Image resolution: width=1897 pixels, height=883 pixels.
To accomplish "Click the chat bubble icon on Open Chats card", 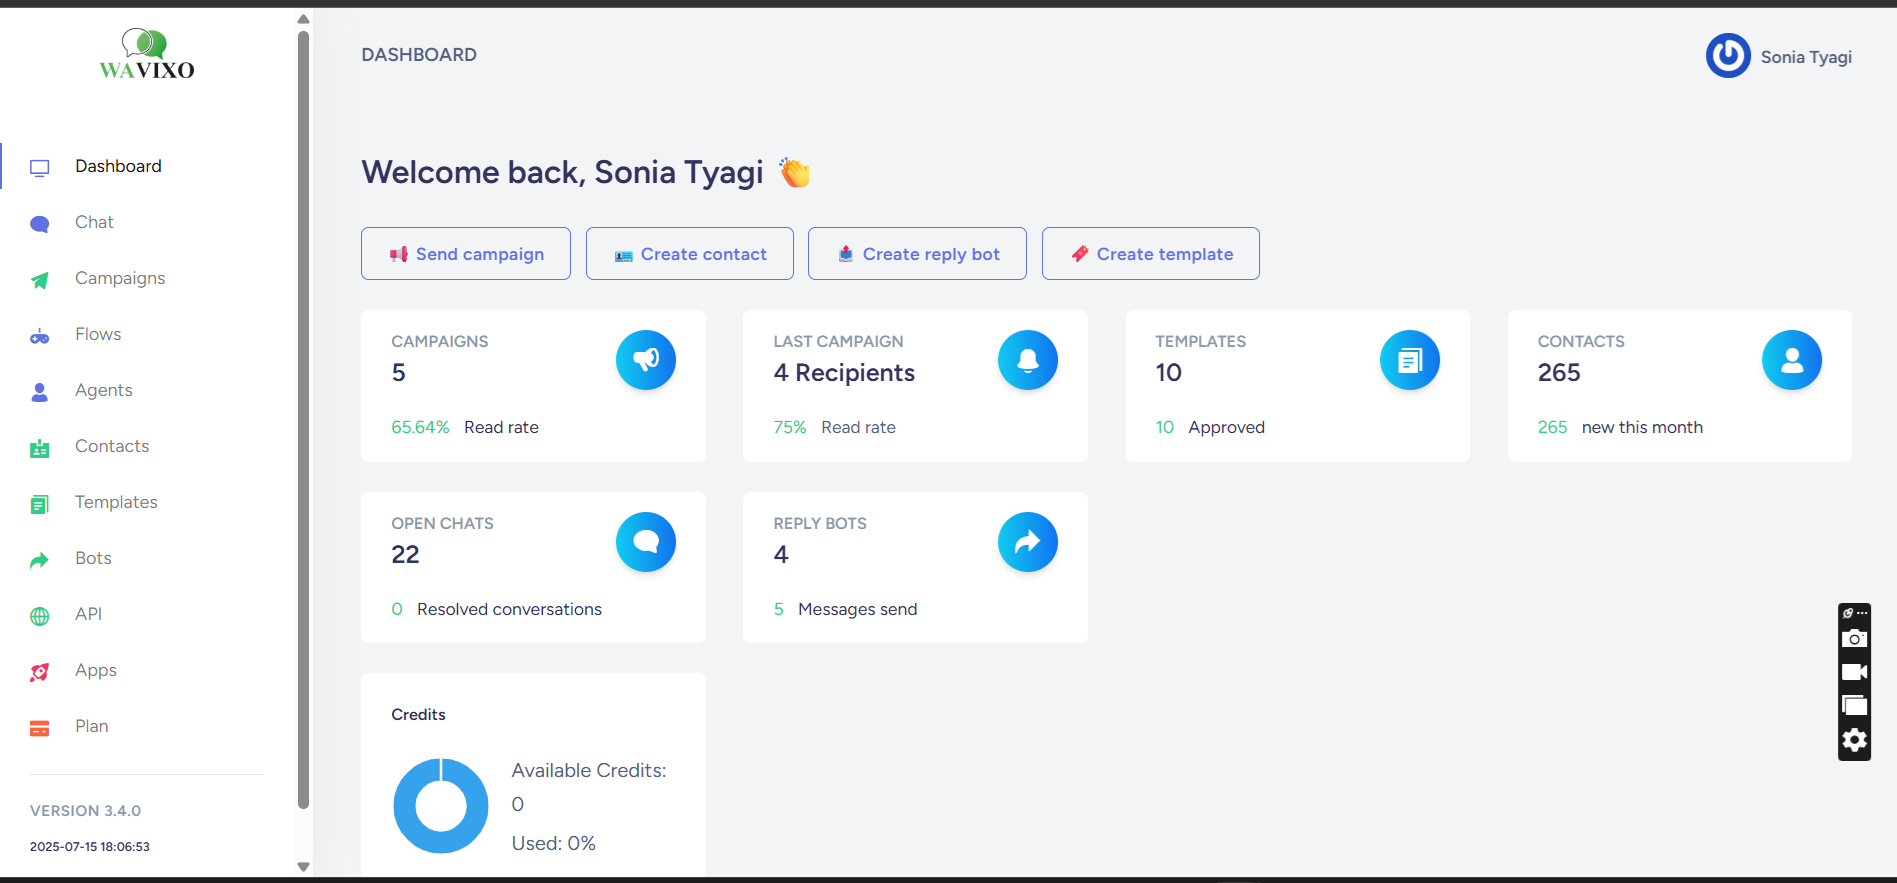I will point(646,542).
